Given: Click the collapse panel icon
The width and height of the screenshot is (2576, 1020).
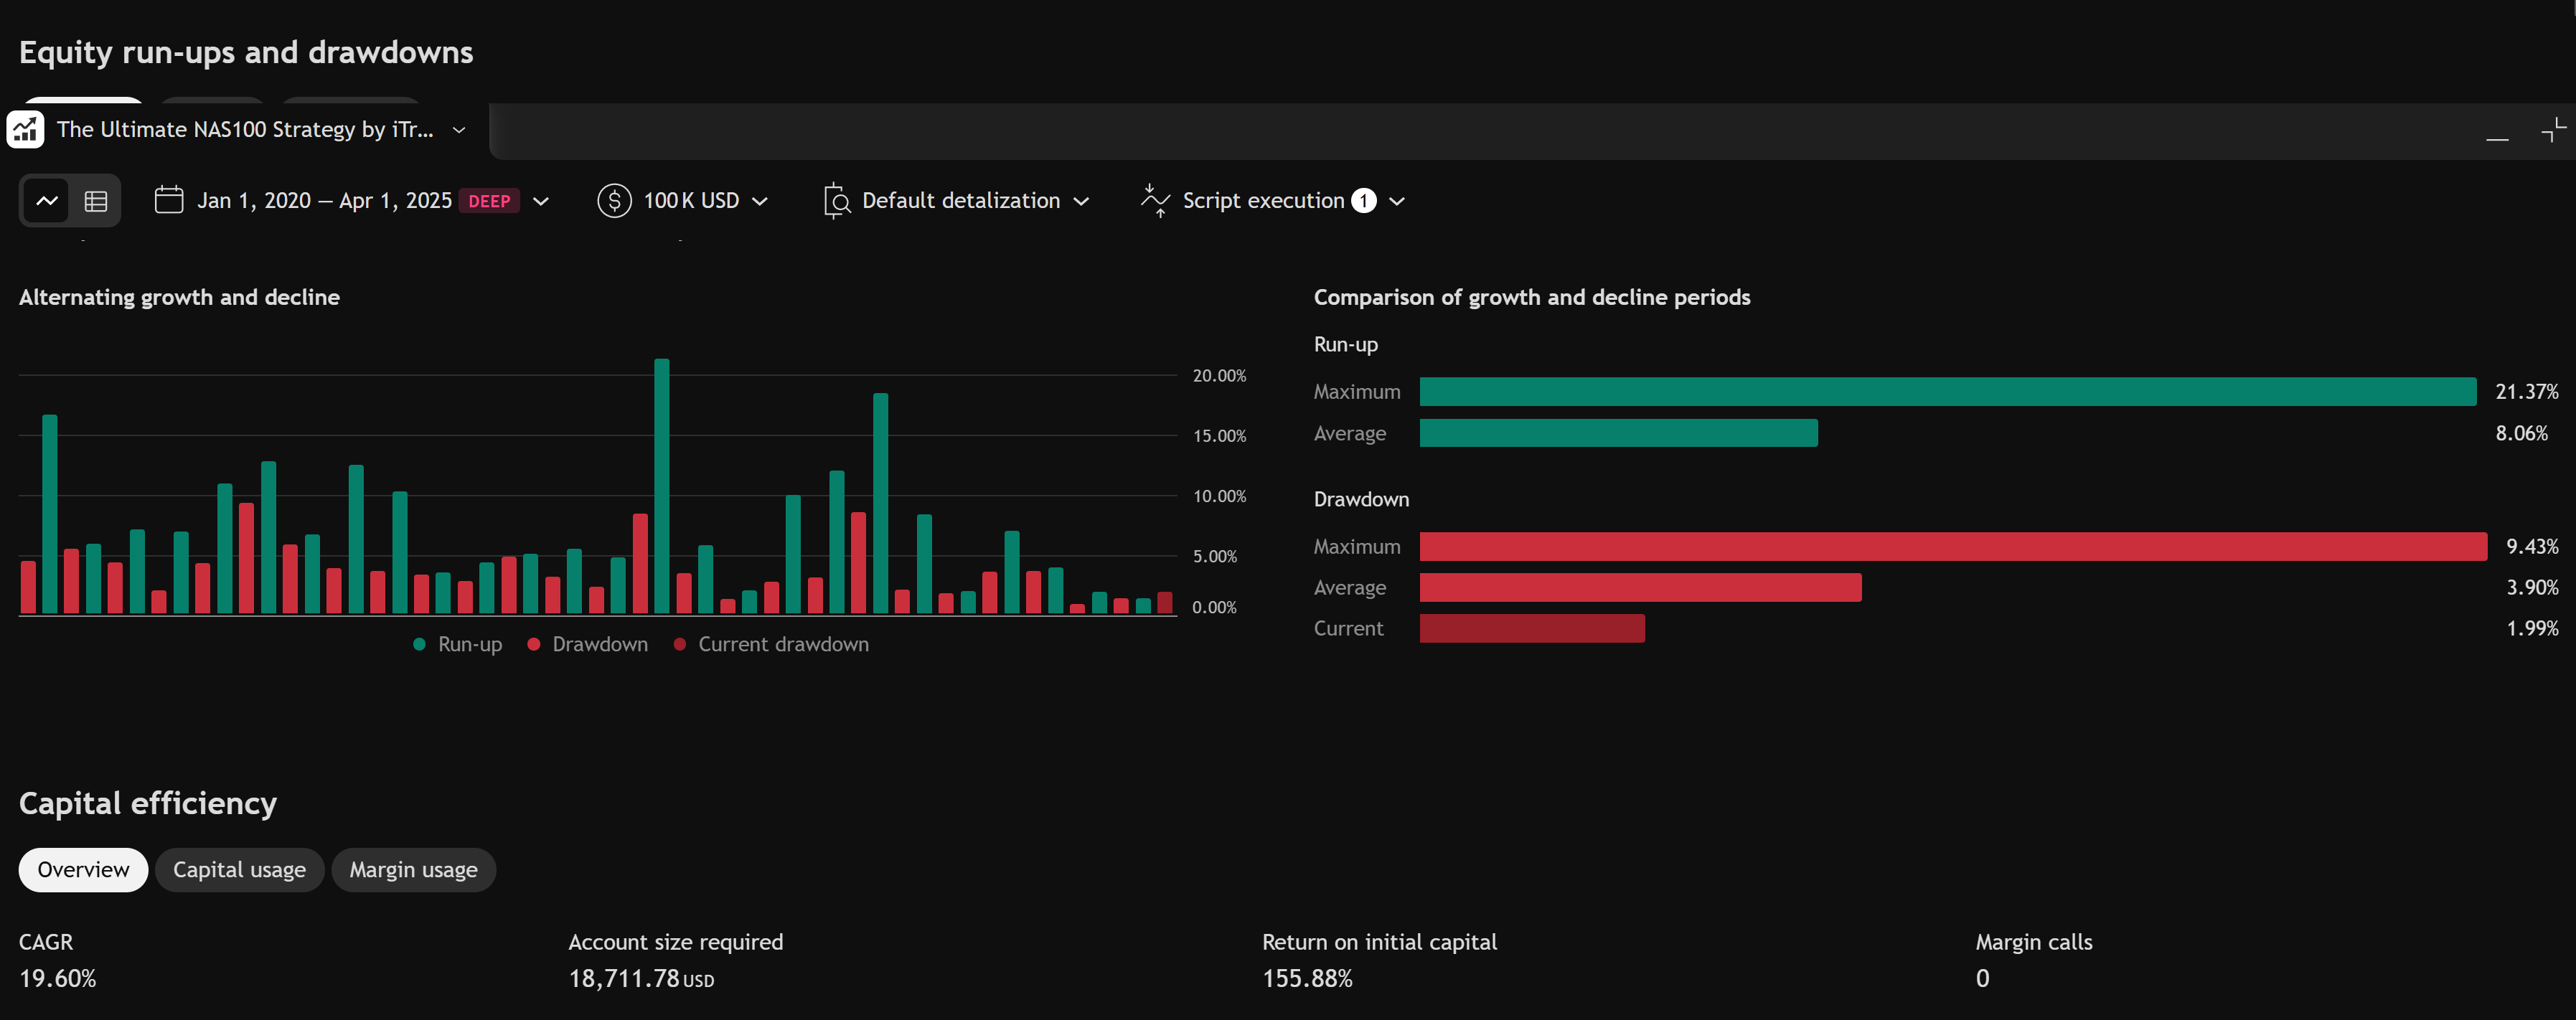Looking at the screenshot, I should click(2553, 130).
